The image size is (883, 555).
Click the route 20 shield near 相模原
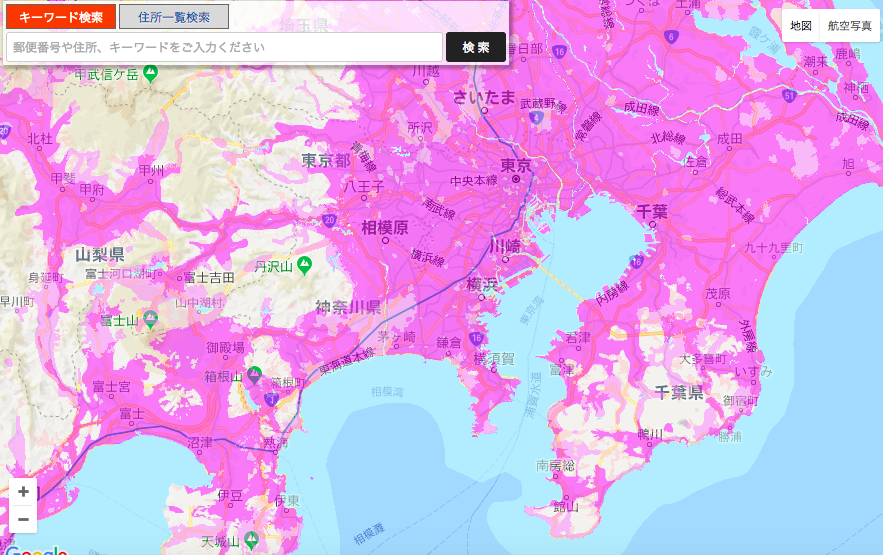(329, 221)
